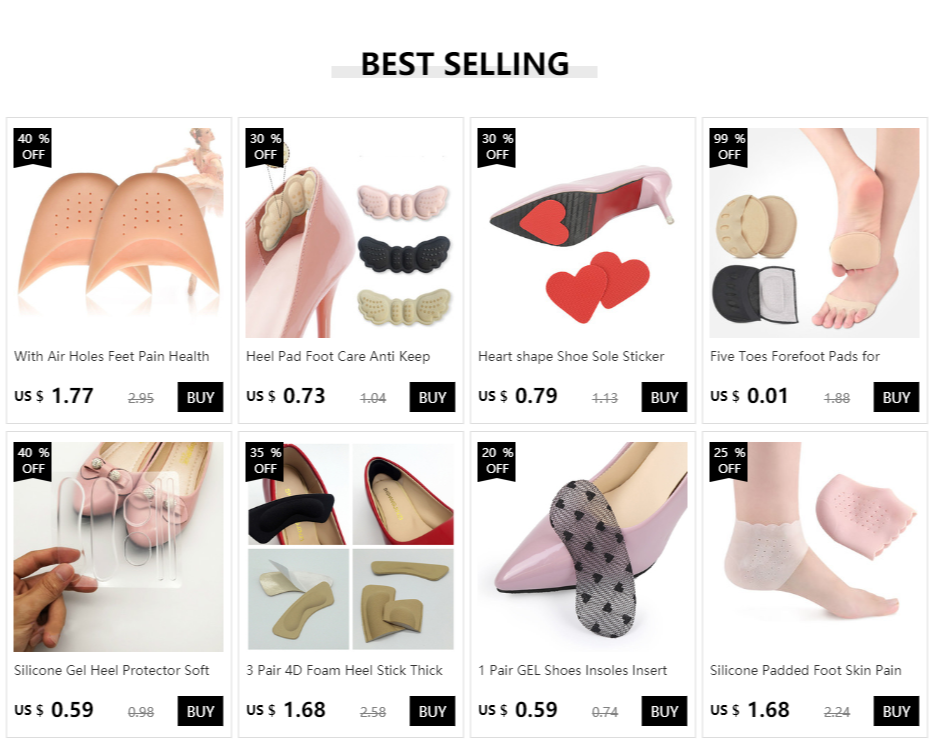Click the 99% OFF badge on forefoot pads
Viewport: 932px width, 749px height.
click(x=728, y=147)
